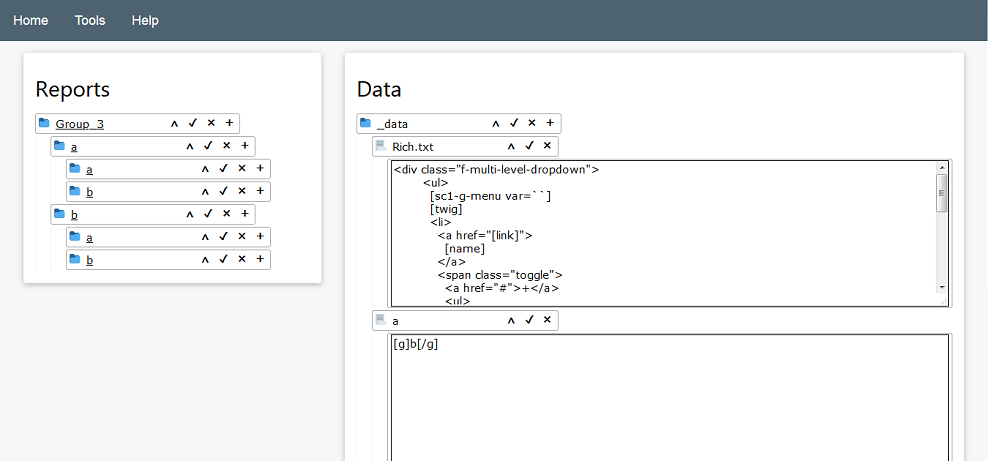988x461 pixels.
Task: Open the Help menu
Action: click(145, 20)
